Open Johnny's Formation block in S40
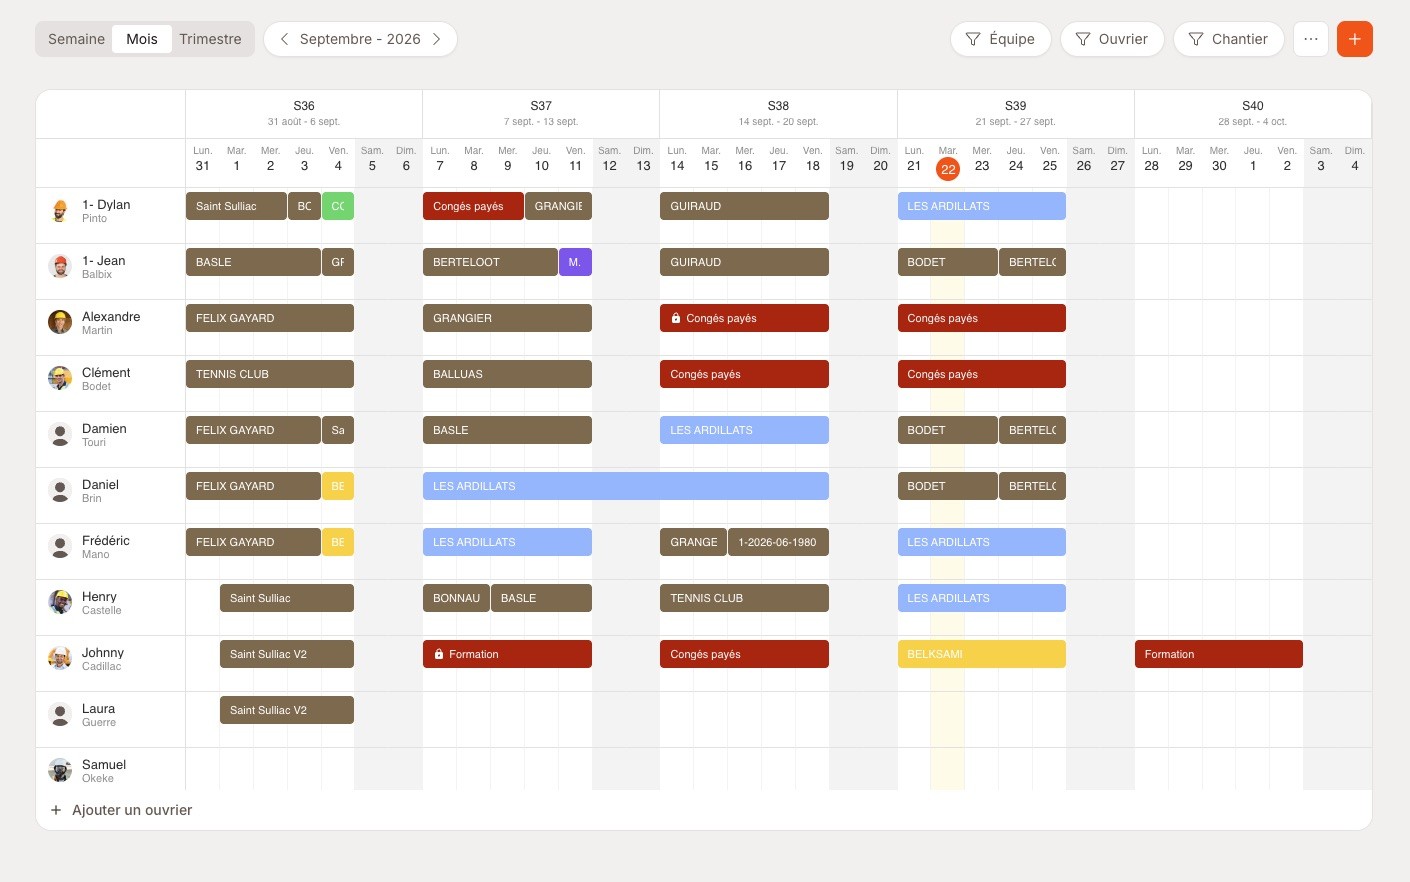This screenshot has width=1410, height=882. pyautogui.click(x=1219, y=654)
